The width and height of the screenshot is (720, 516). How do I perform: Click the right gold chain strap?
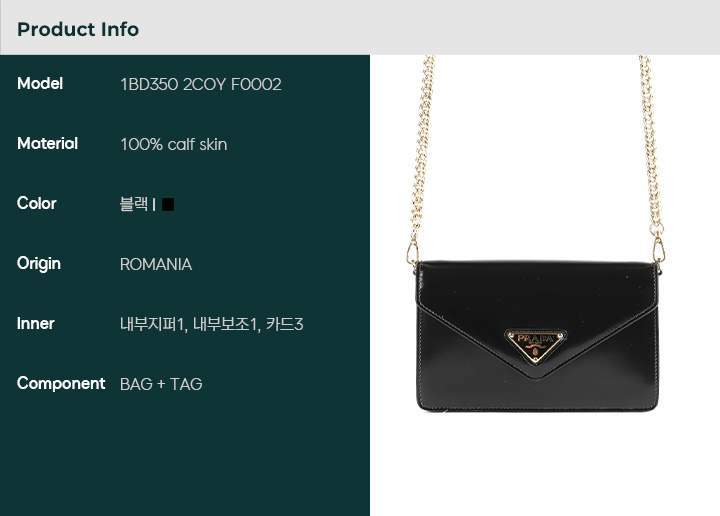651,142
